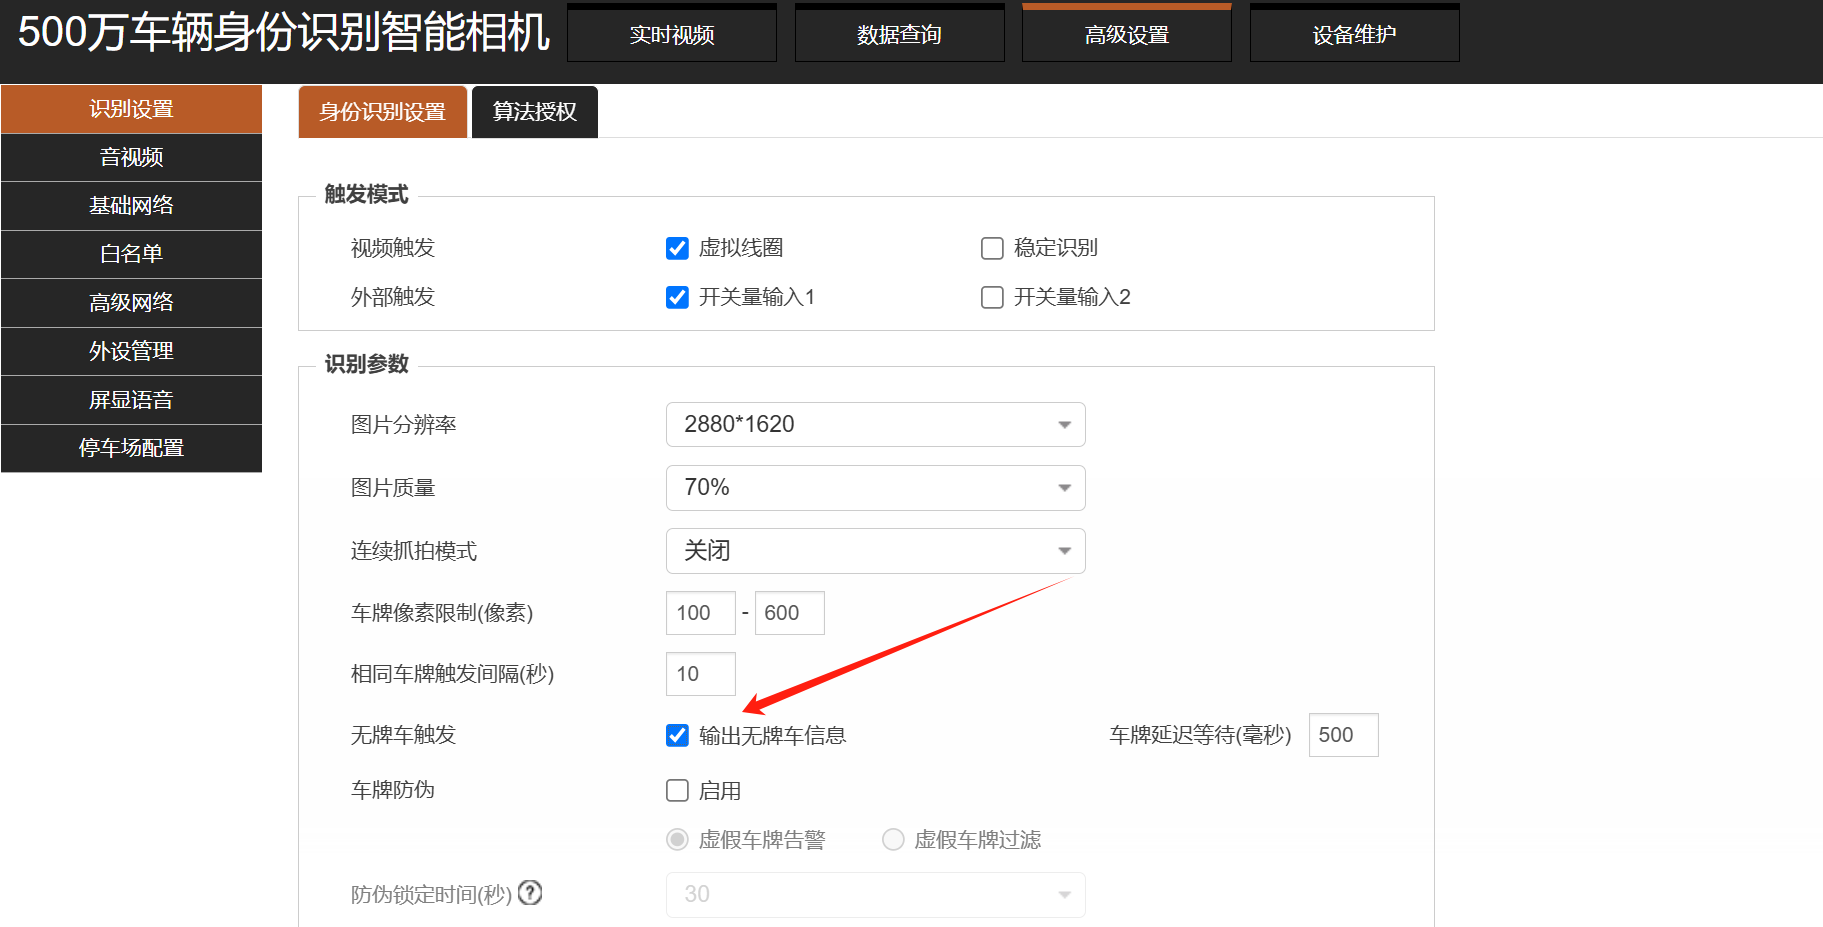Image resolution: width=1823 pixels, height=927 pixels.
Task: Select 屏显语音 in the sidebar
Action: coord(131,400)
